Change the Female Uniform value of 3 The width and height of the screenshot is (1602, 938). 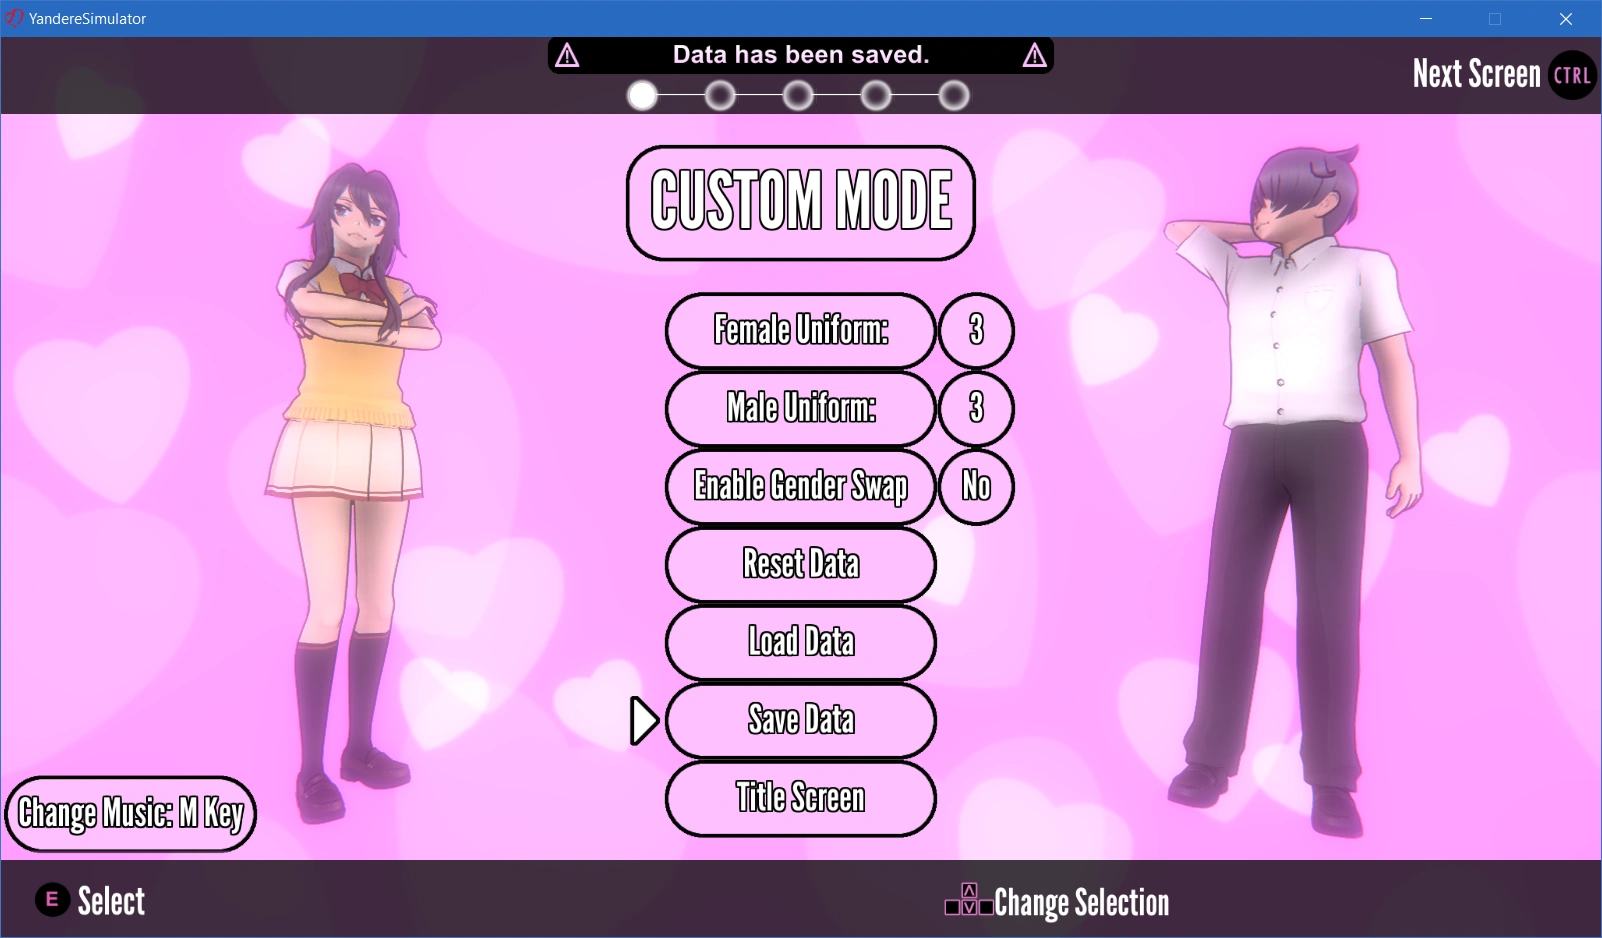coord(976,331)
